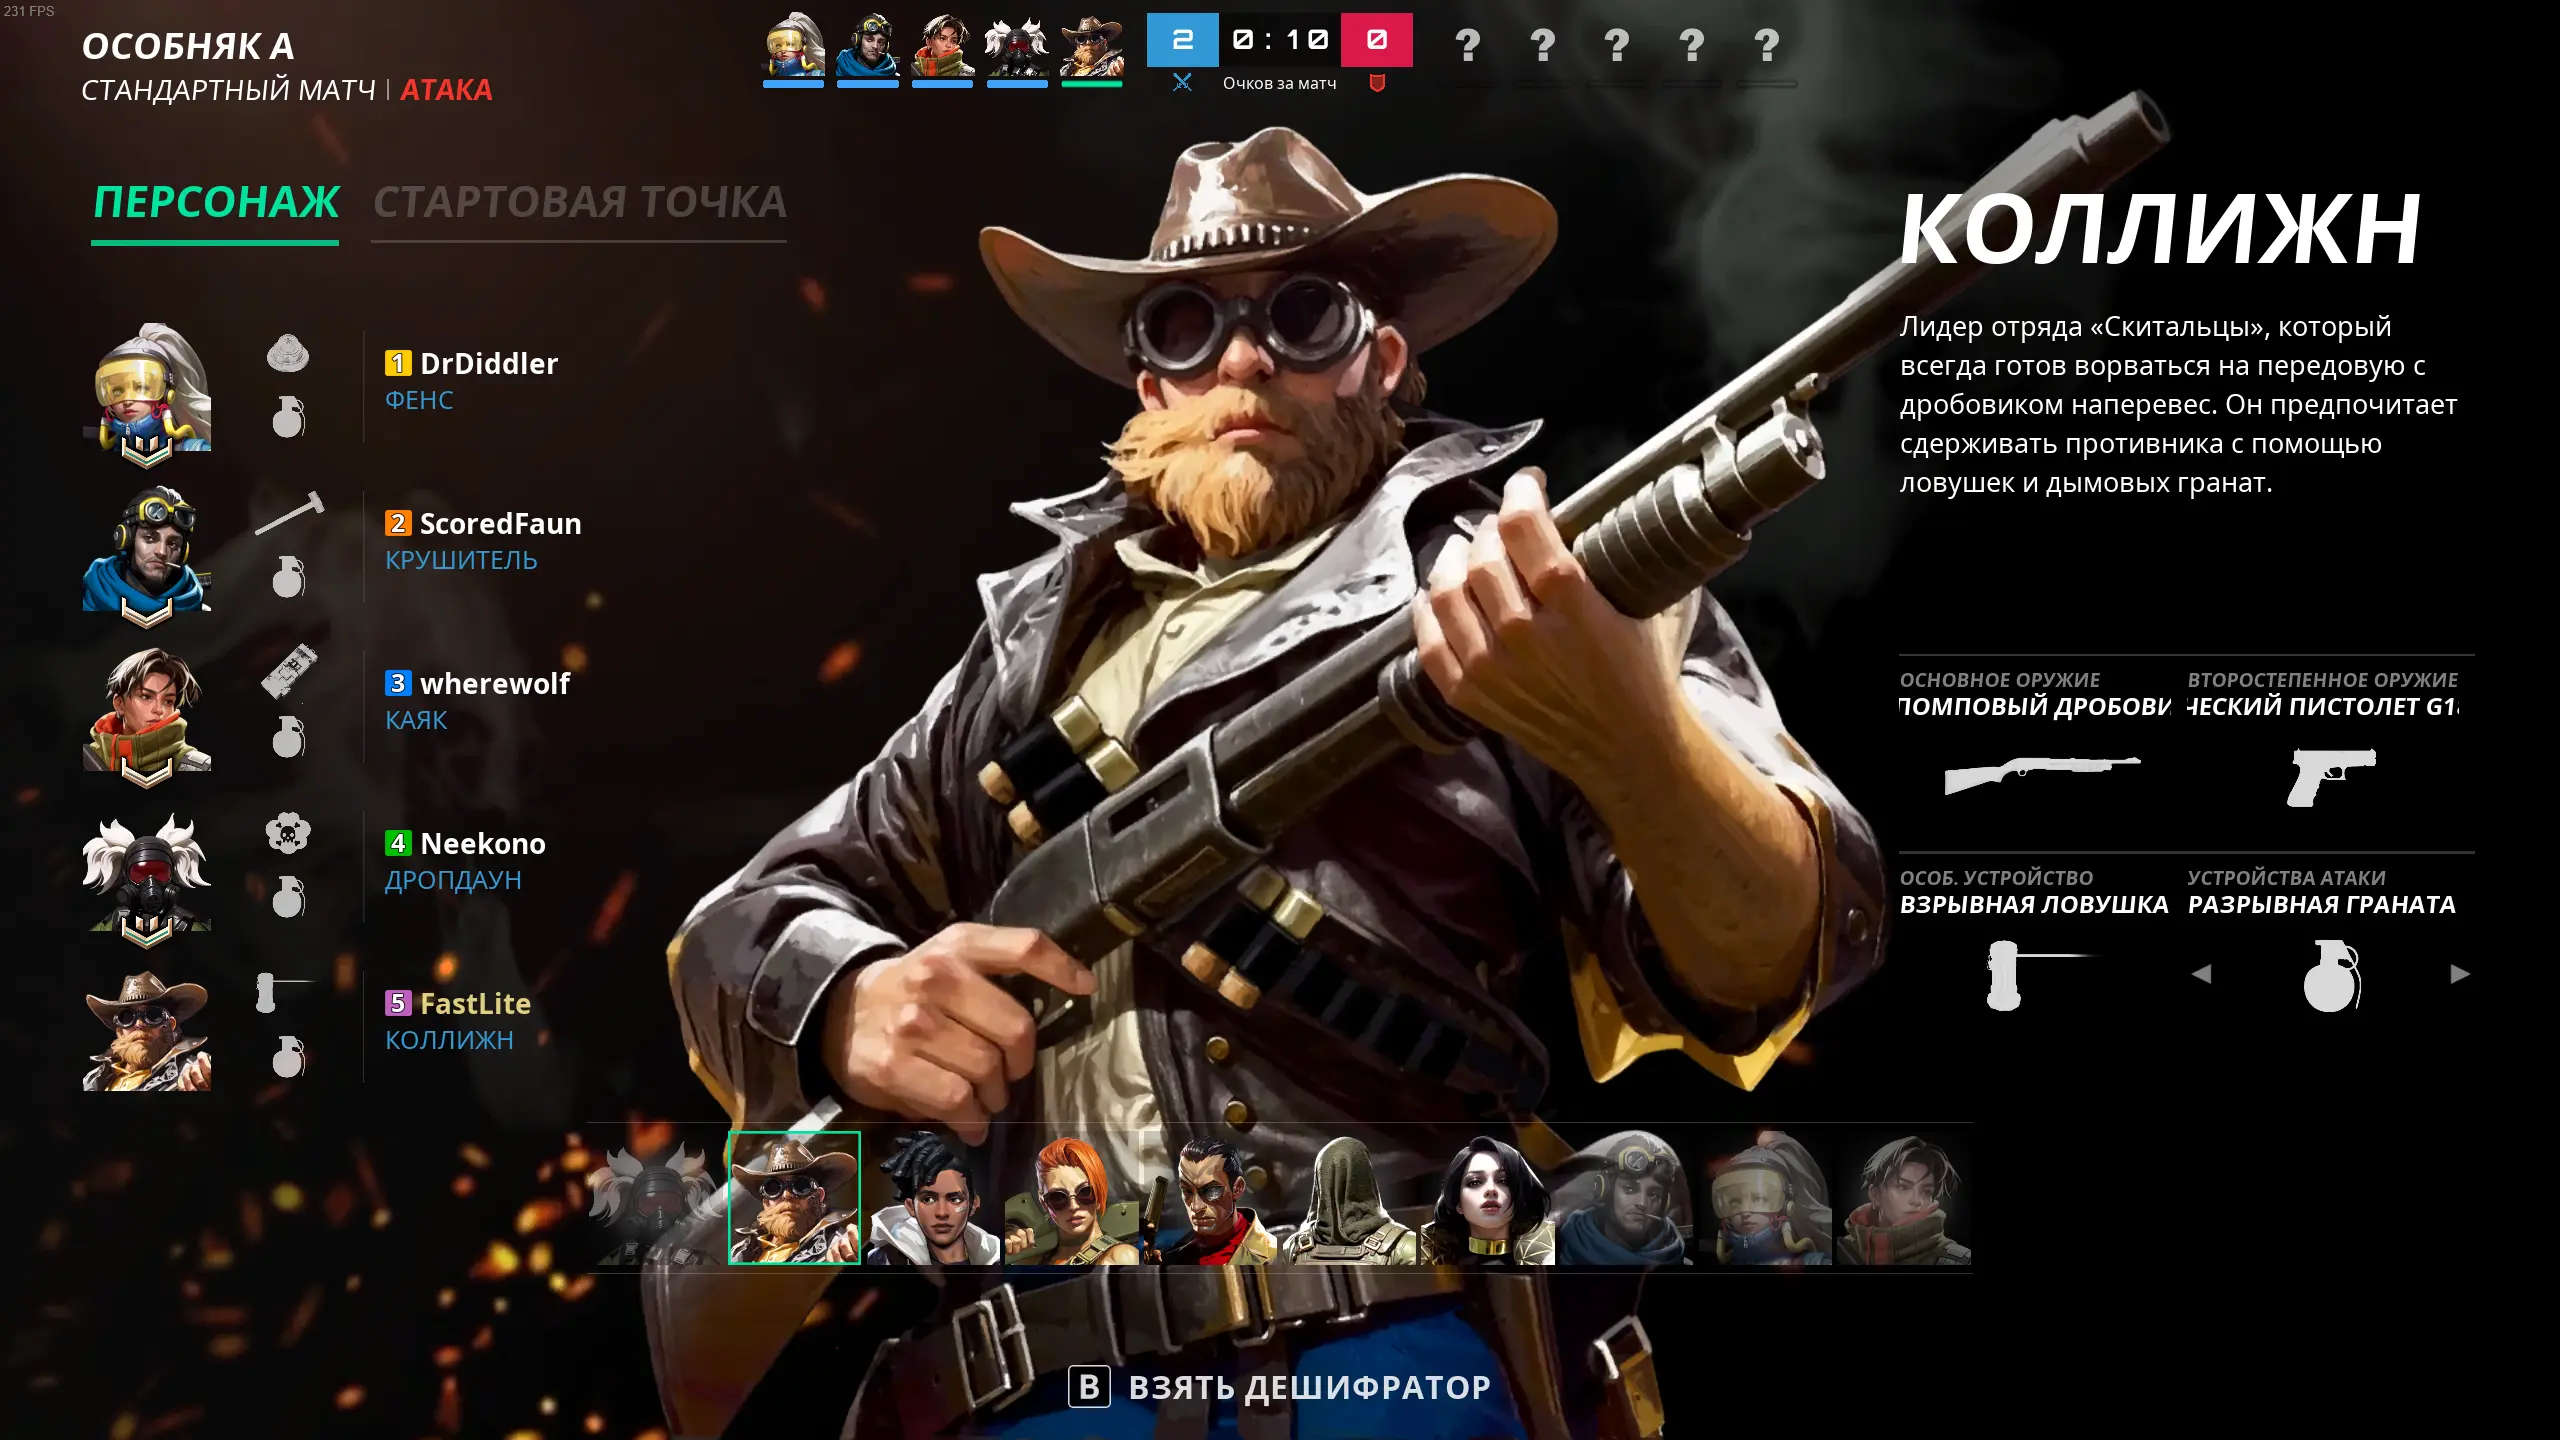
Task: Click FastLite's trap device icon
Action: coord(285,992)
